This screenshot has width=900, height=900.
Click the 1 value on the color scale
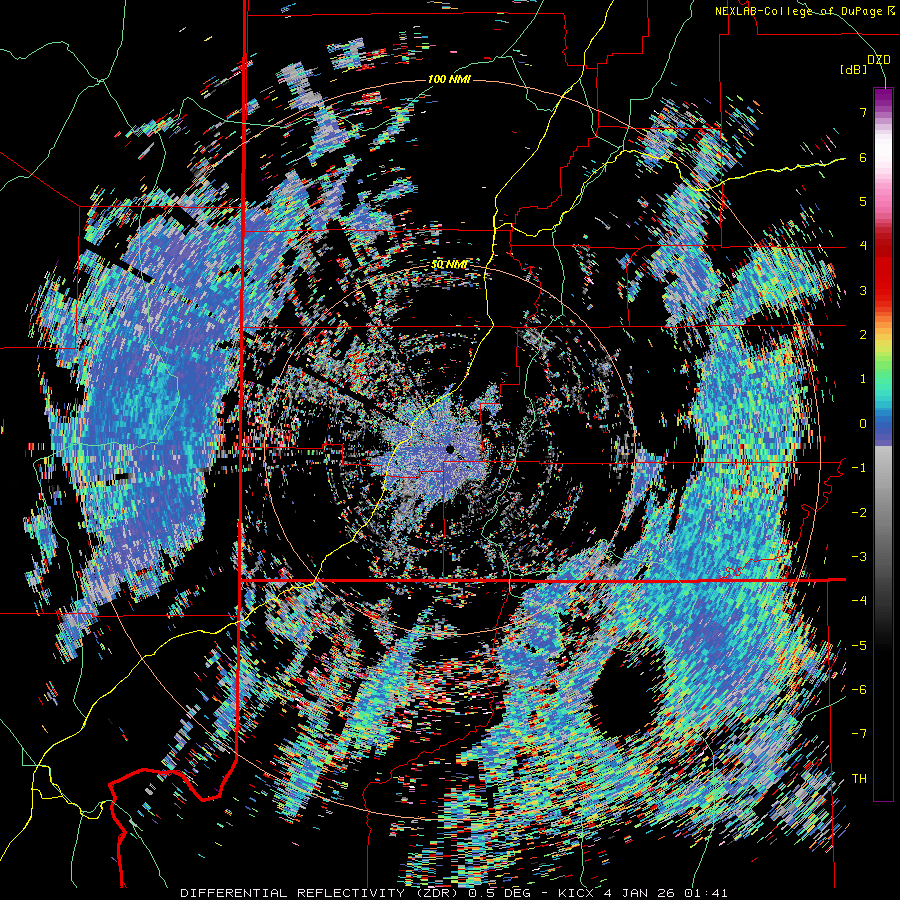point(863,379)
